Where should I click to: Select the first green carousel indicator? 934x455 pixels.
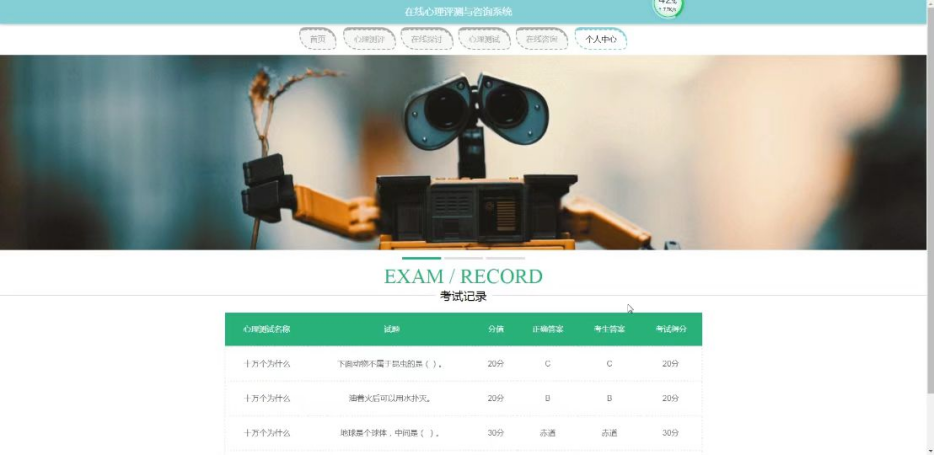pos(422,258)
